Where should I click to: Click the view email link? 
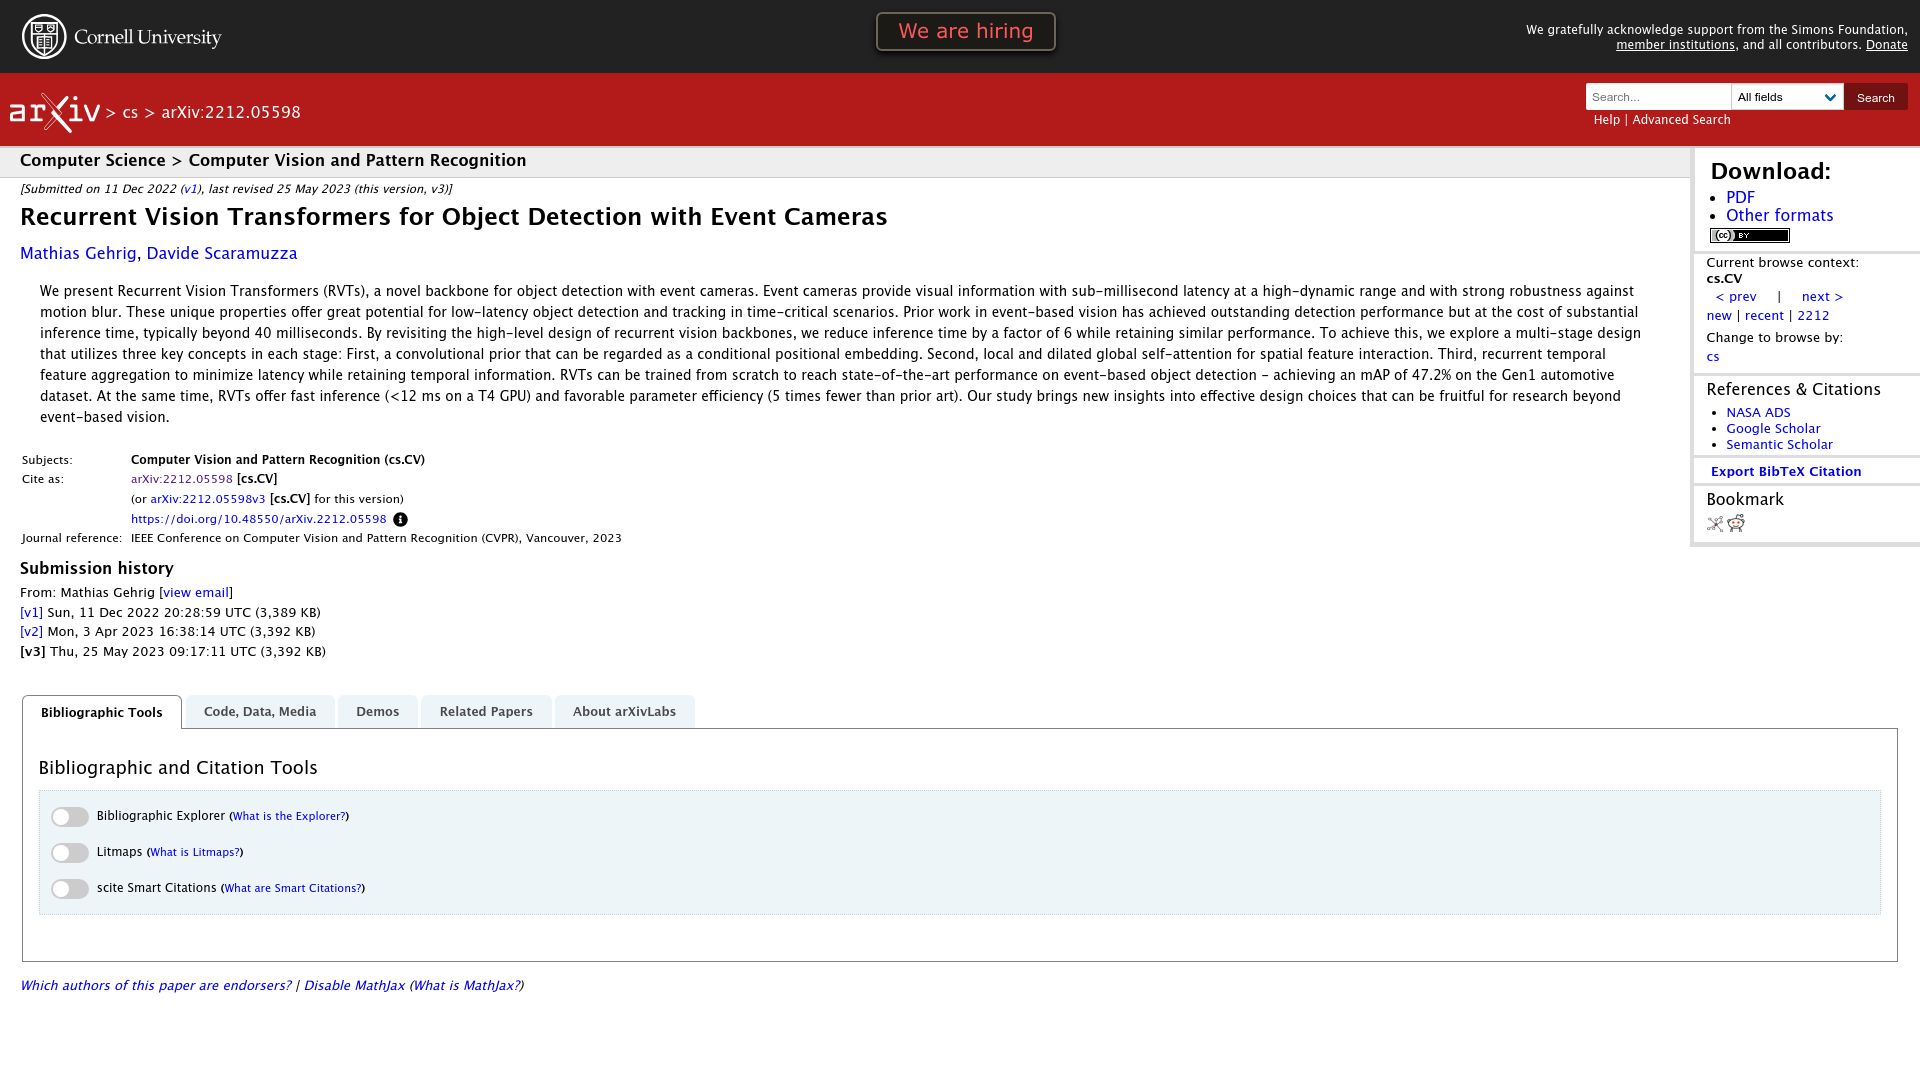pos(196,593)
